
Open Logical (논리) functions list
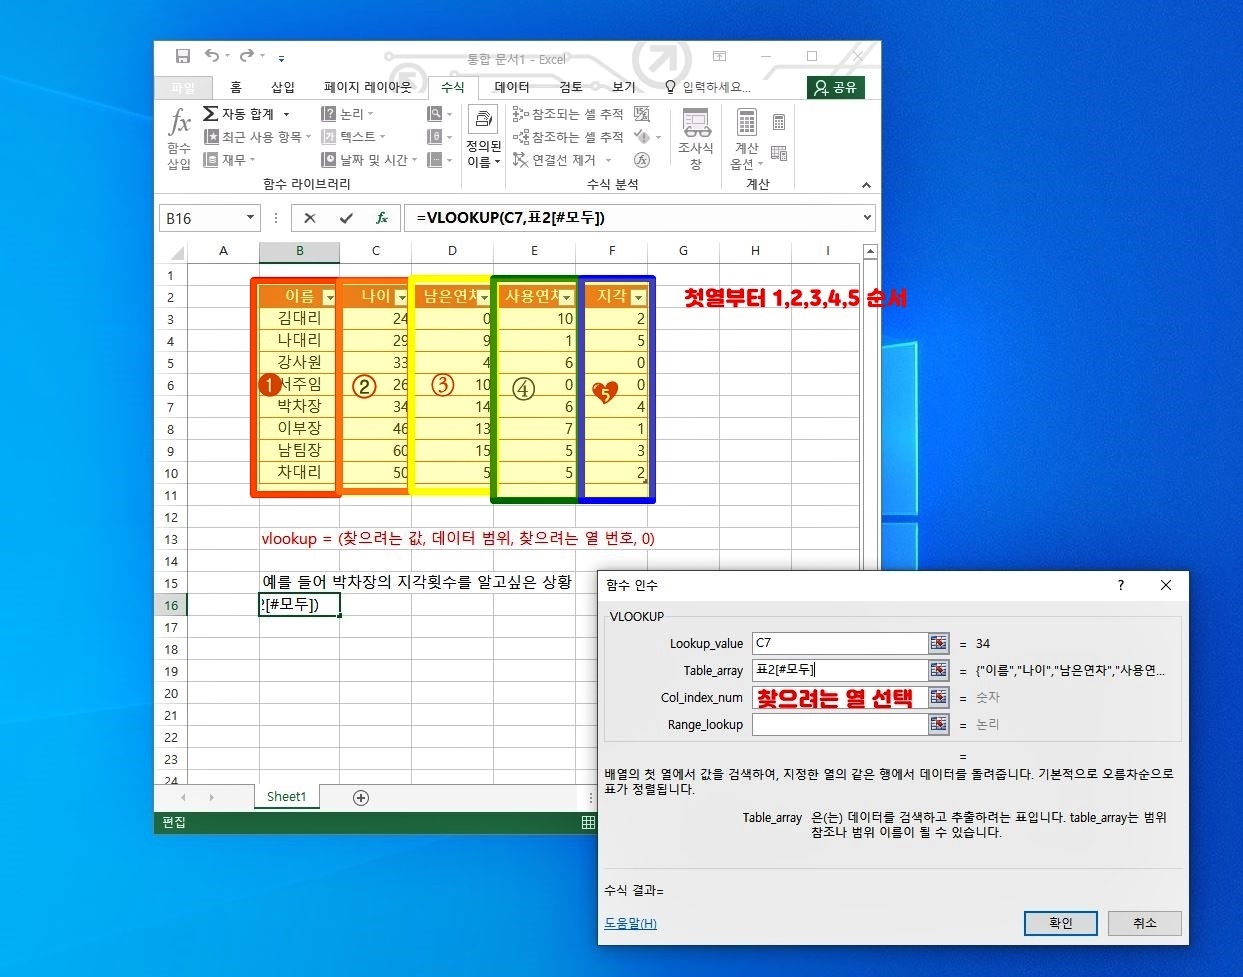[347, 114]
